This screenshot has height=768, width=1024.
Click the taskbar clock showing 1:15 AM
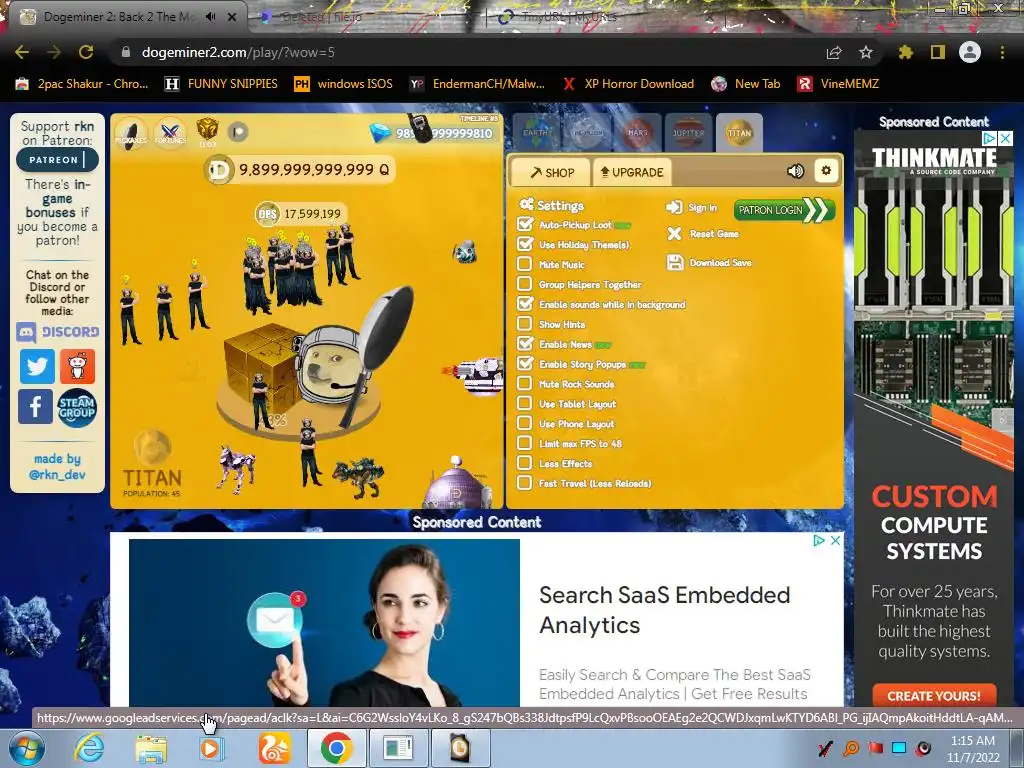[x=973, y=749]
